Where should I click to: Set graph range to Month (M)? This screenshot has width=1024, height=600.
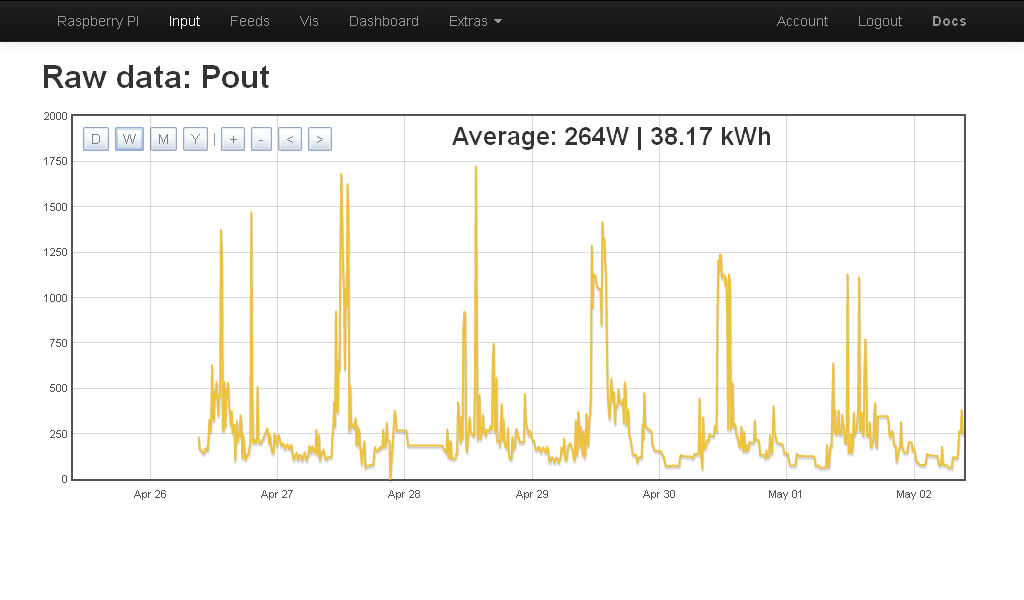pos(163,139)
